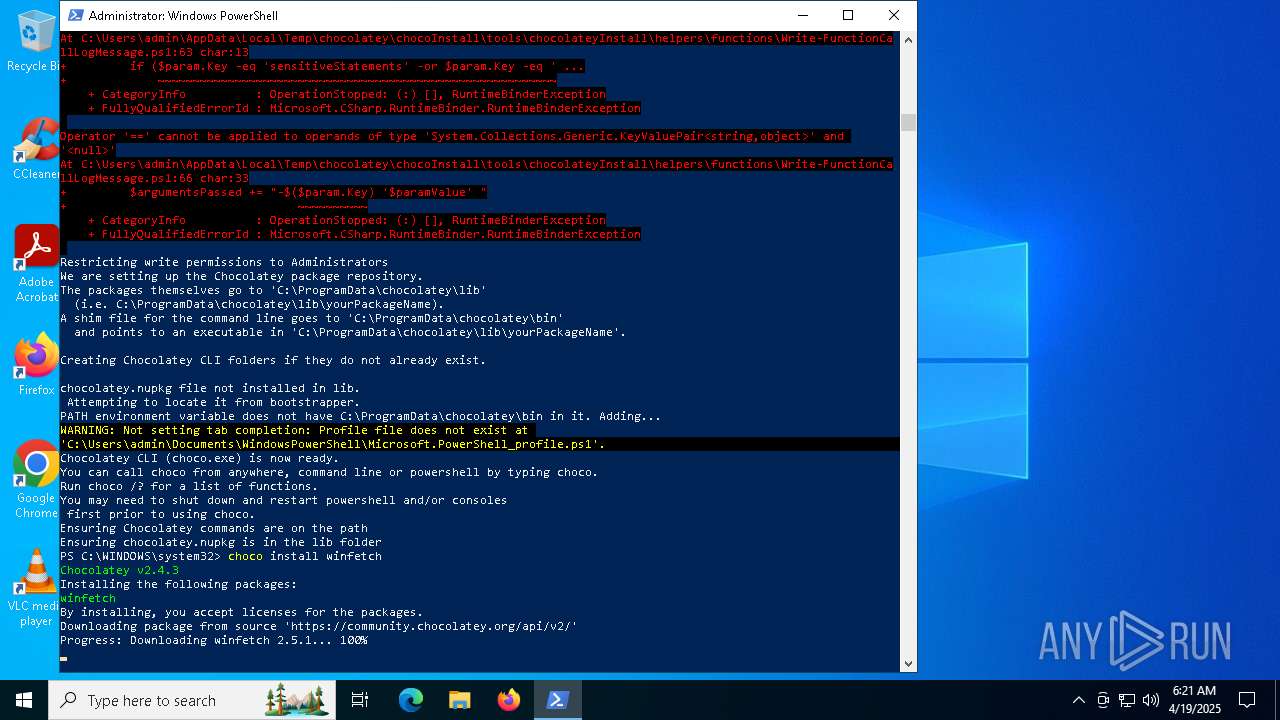Viewport: 1280px width, 720px height.
Task: Click the PowerShell vertical scrollbar thumb
Action: tap(908, 122)
